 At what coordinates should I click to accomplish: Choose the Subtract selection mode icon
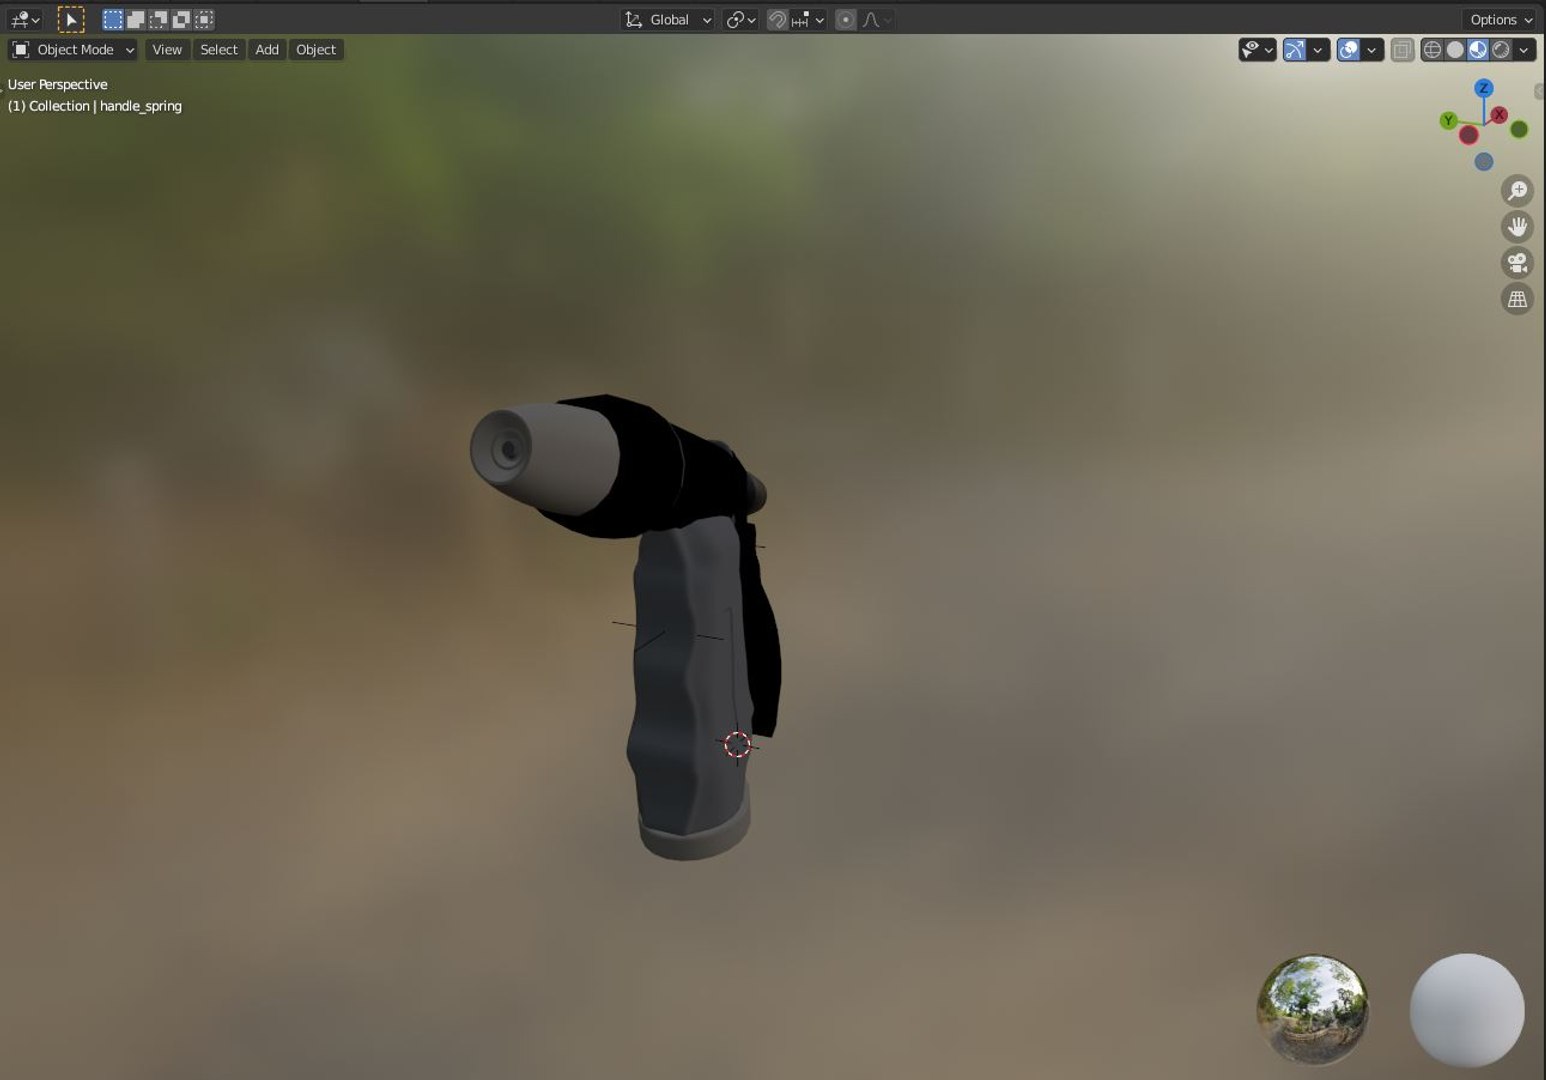tap(159, 19)
